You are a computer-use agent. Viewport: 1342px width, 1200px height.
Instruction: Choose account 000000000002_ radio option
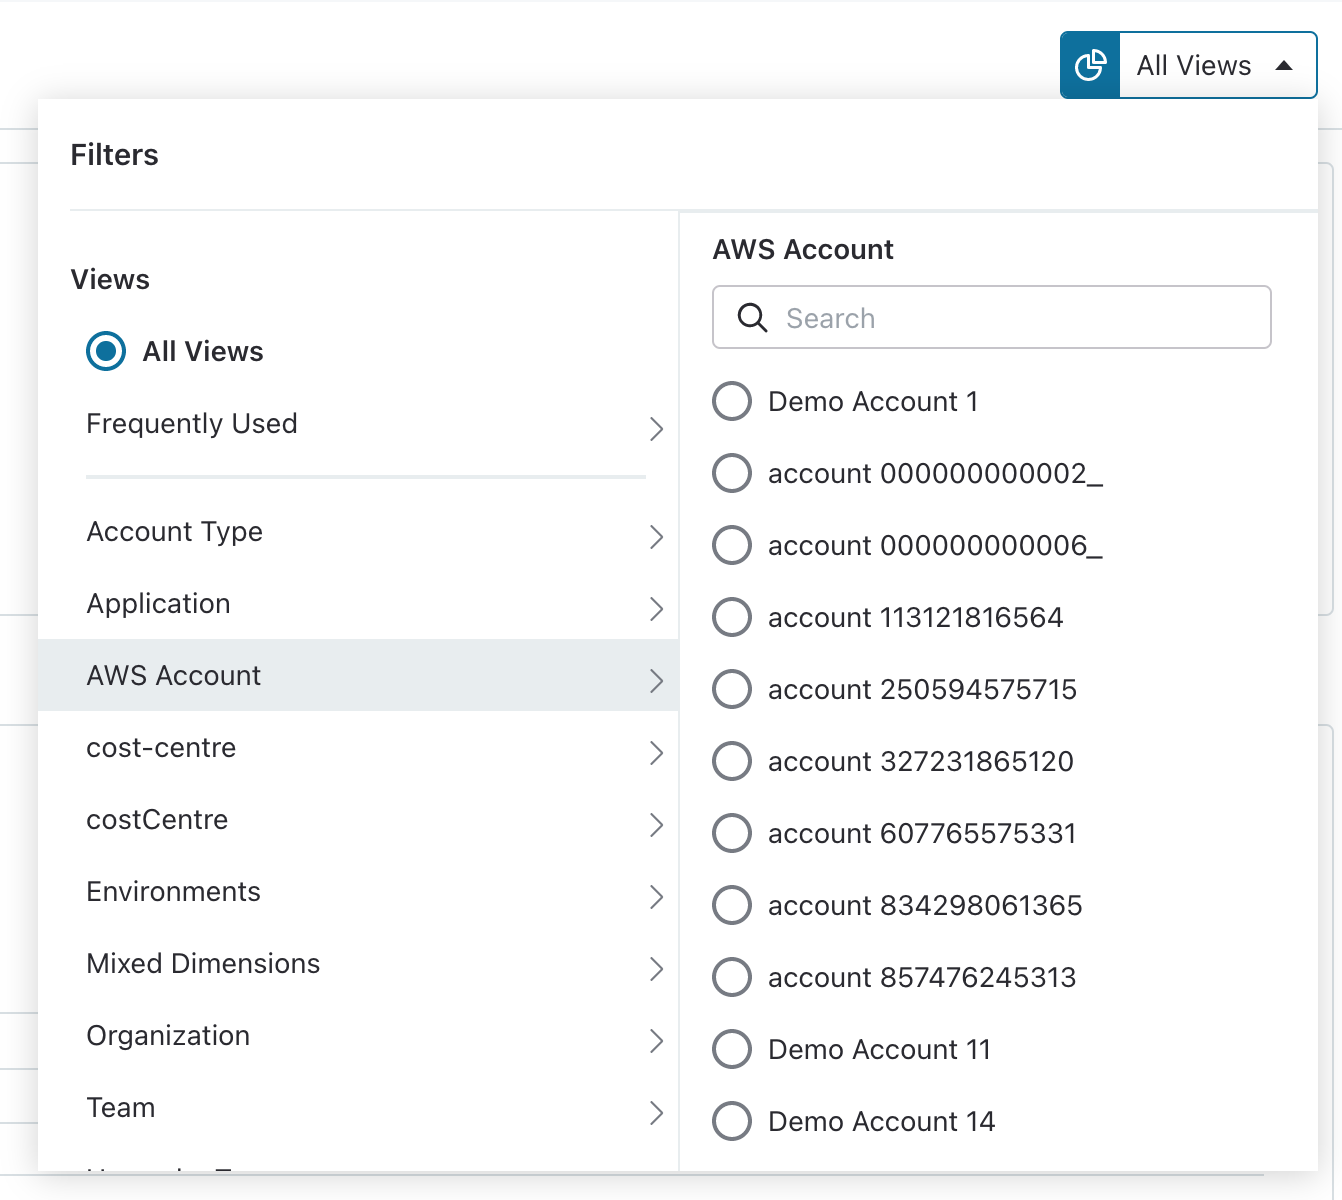[732, 473]
